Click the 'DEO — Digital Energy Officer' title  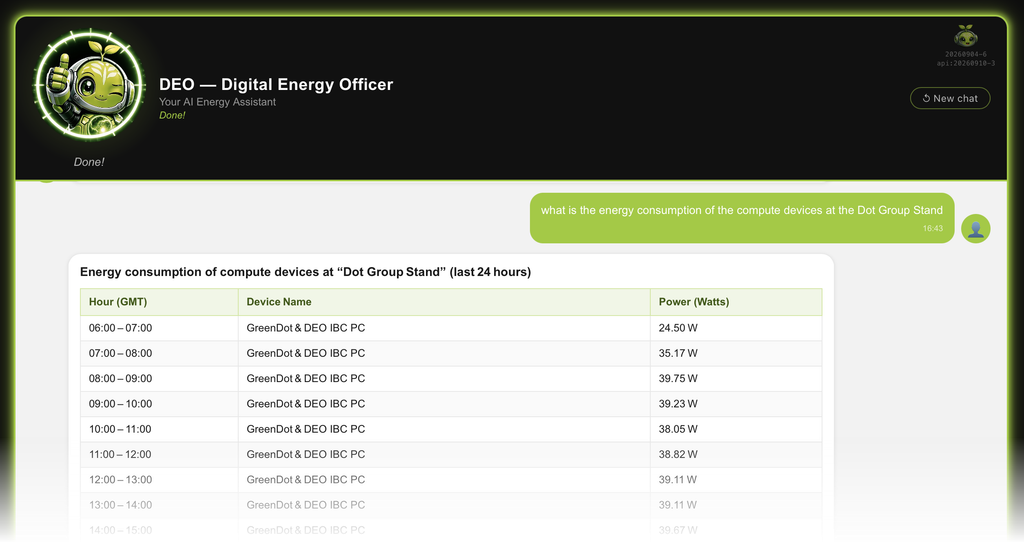[276, 84]
